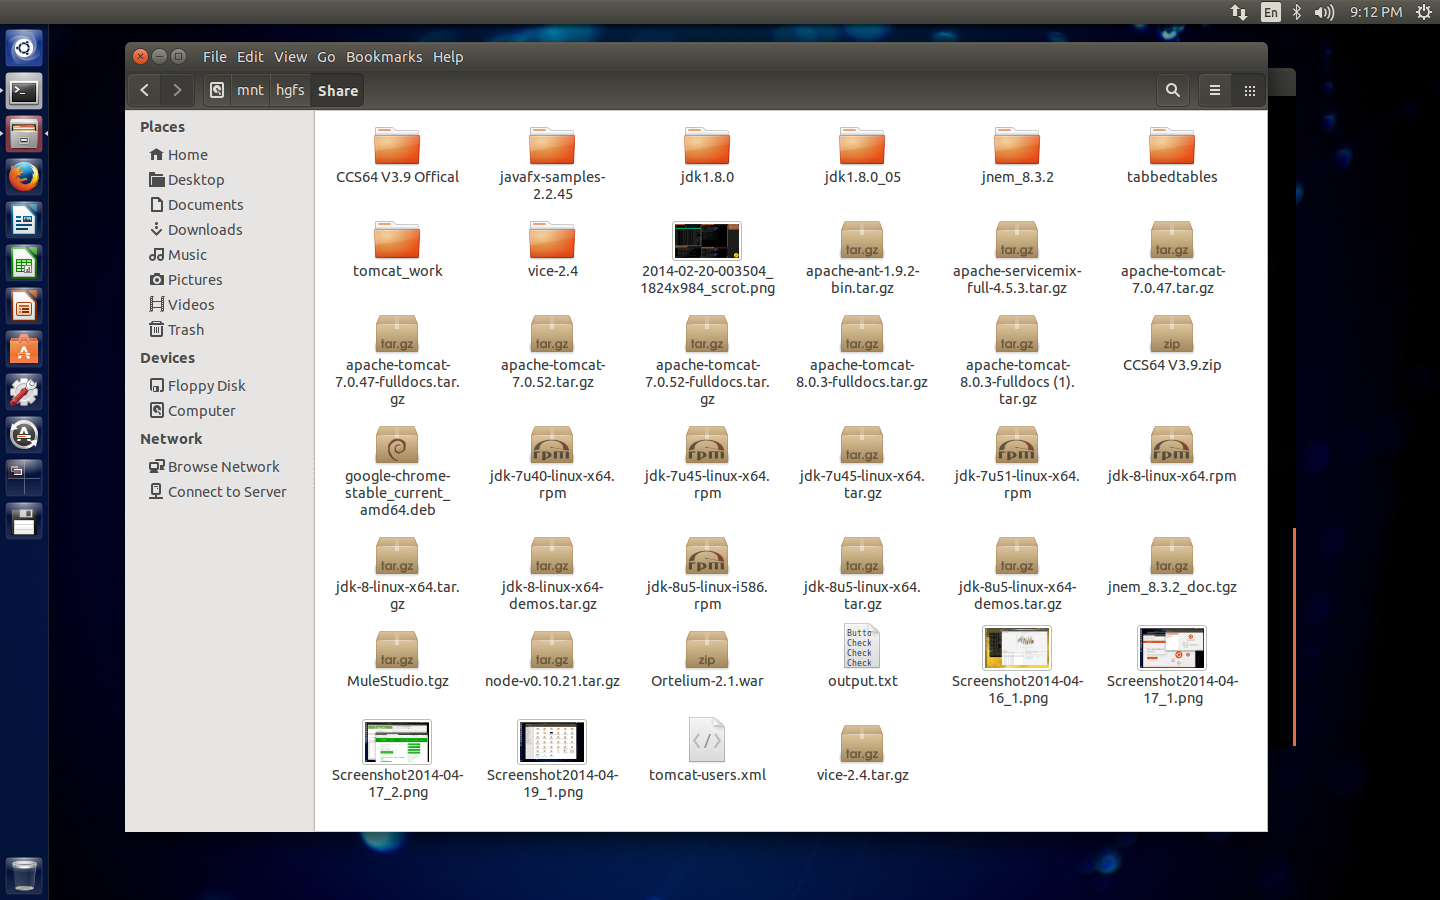1440x900 pixels.
Task: Open Videos in sidebar
Action: coord(182,305)
